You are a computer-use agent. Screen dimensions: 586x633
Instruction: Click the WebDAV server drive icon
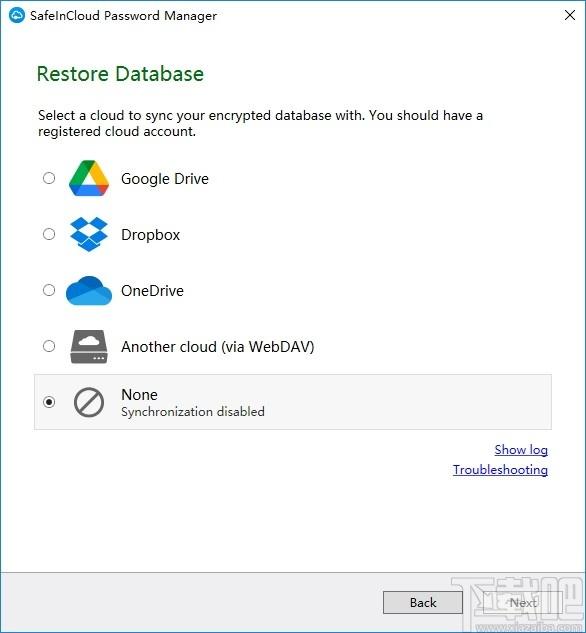89,346
